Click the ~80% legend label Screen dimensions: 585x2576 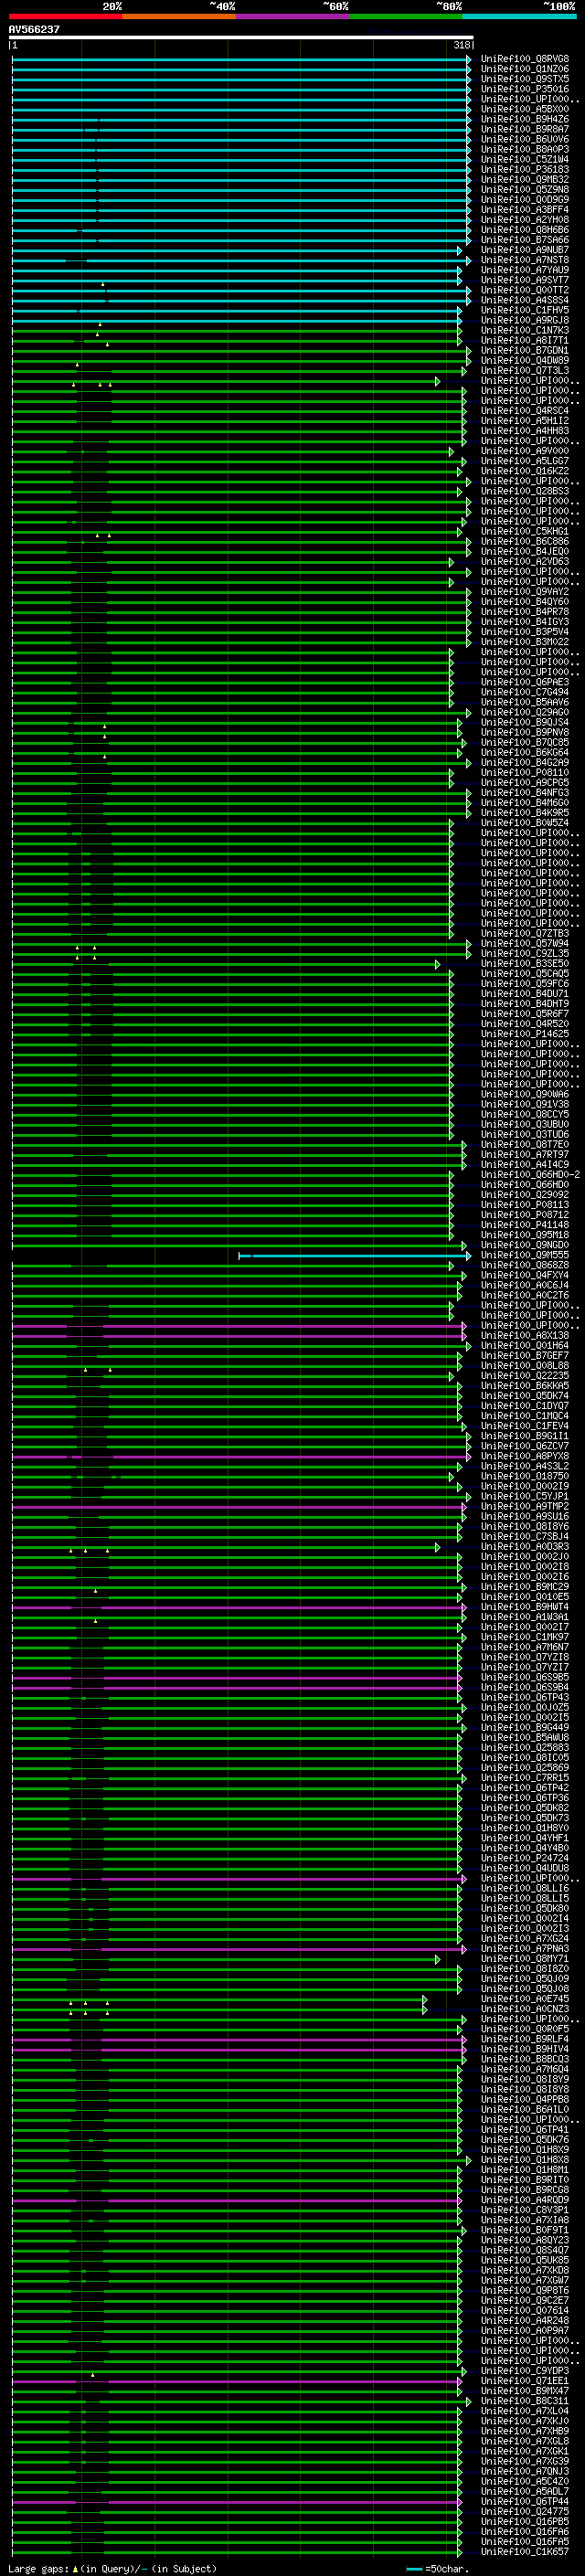coord(449,6)
